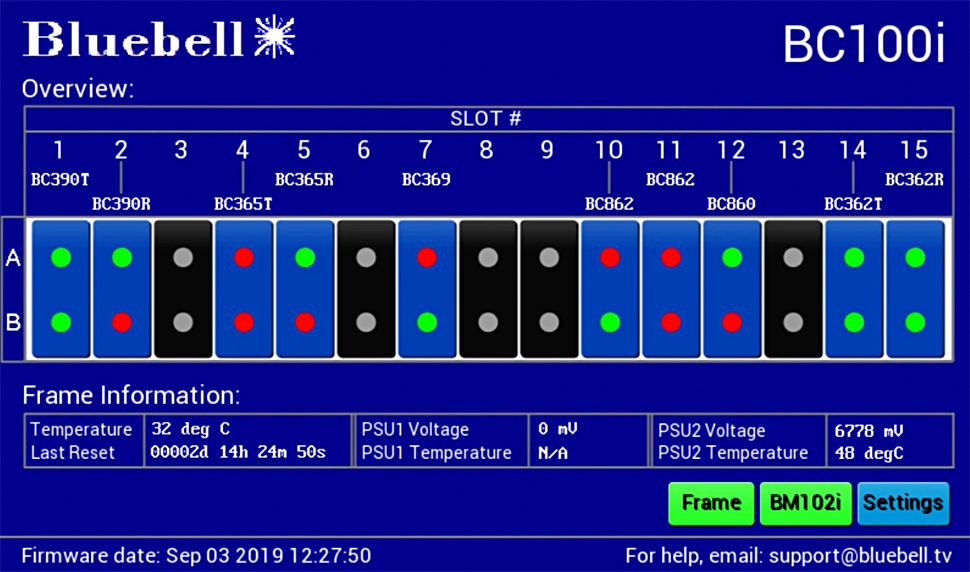Screen dimensions: 970x572
Task: Click the row A label
Action: (13, 257)
